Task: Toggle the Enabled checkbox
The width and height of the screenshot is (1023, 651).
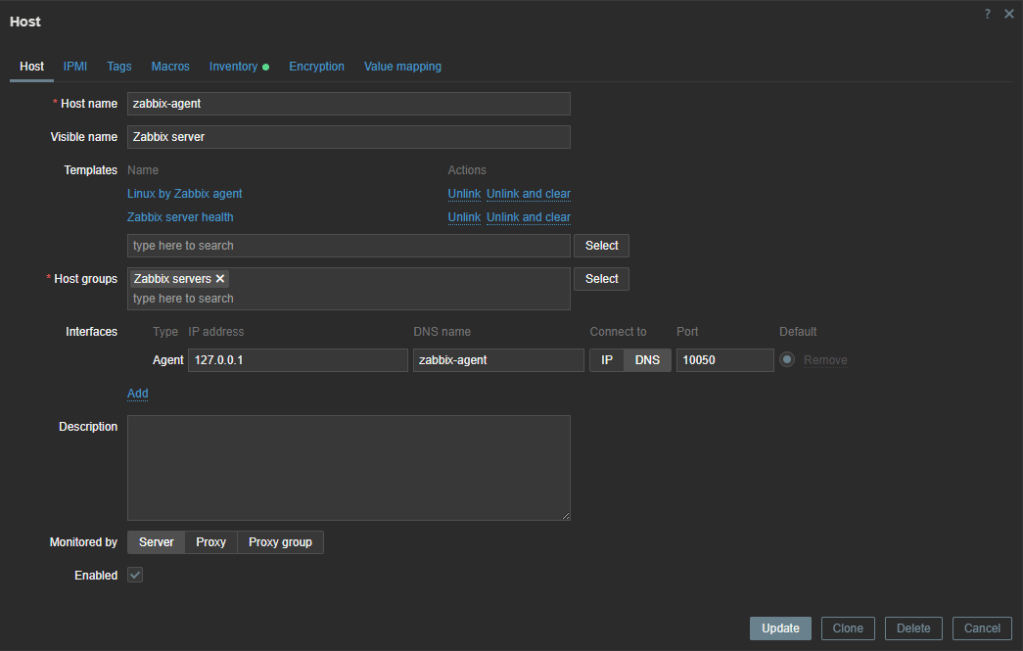Action: 135,575
